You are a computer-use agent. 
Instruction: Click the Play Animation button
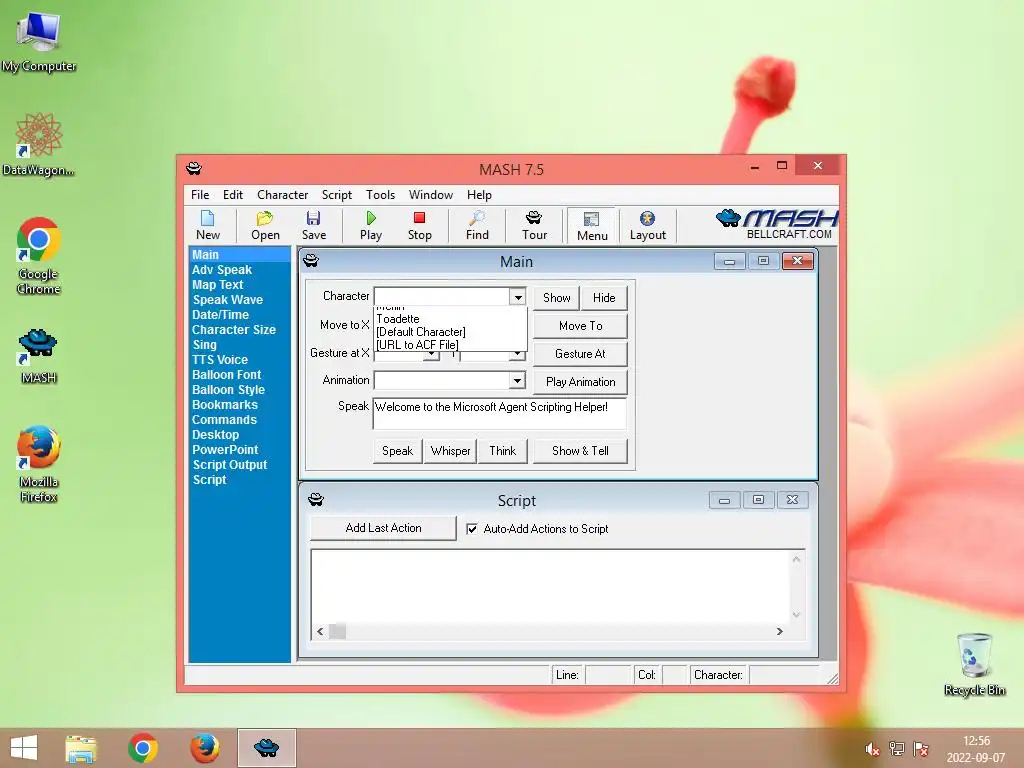581,382
